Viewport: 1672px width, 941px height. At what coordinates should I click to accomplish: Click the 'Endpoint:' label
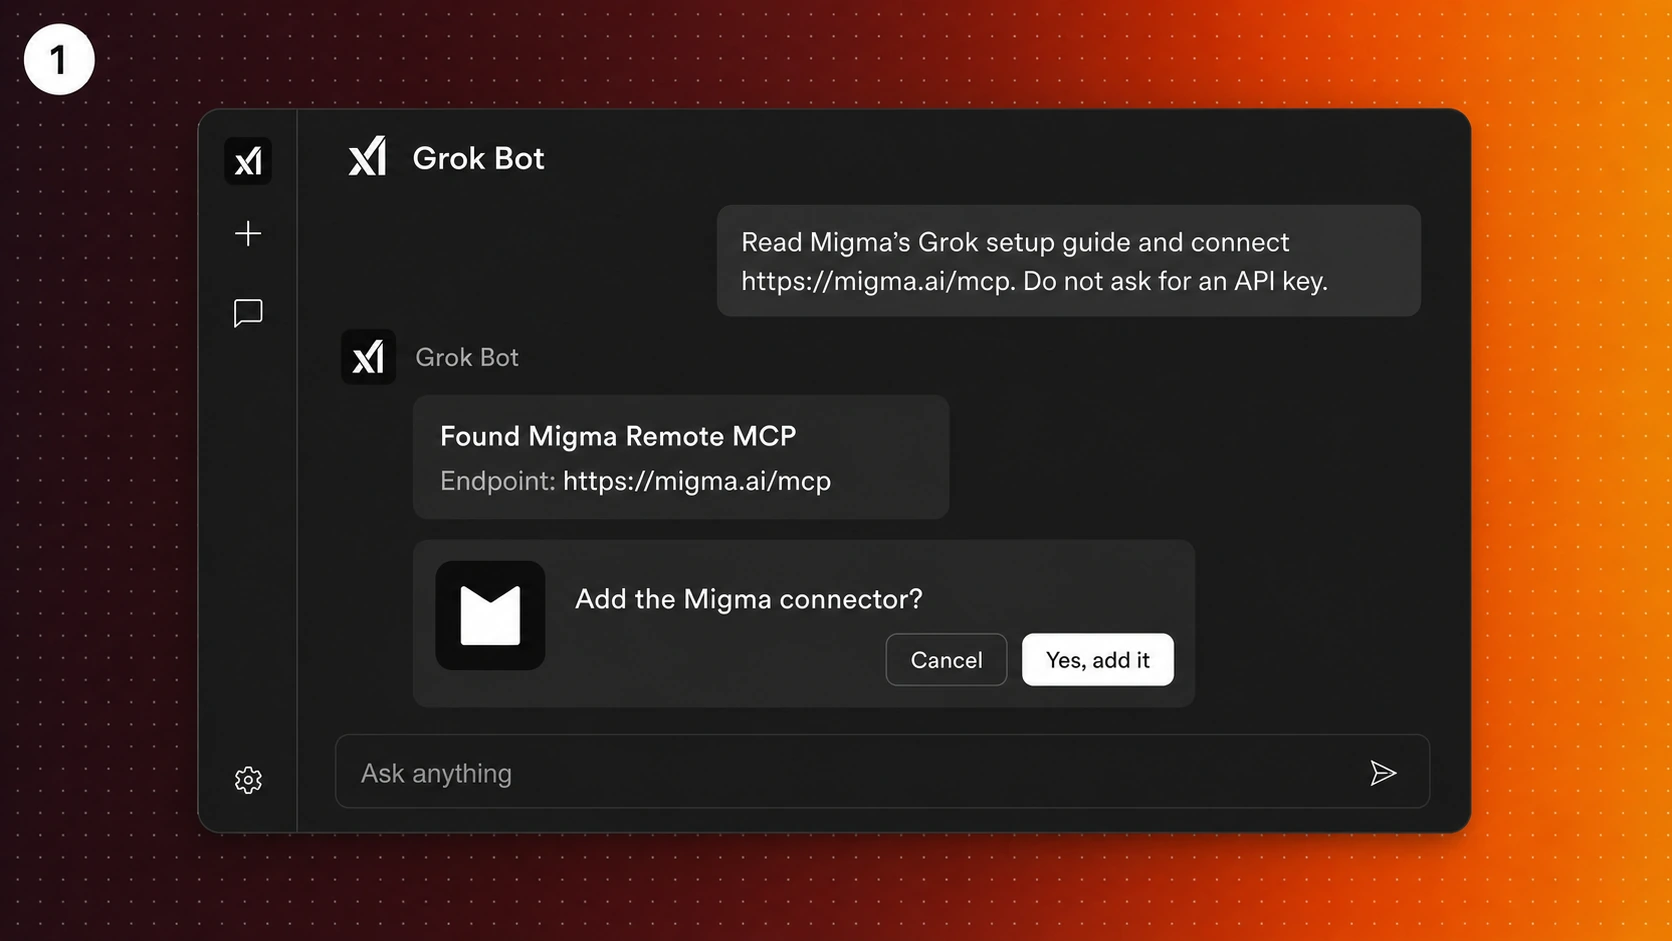point(498,481)
